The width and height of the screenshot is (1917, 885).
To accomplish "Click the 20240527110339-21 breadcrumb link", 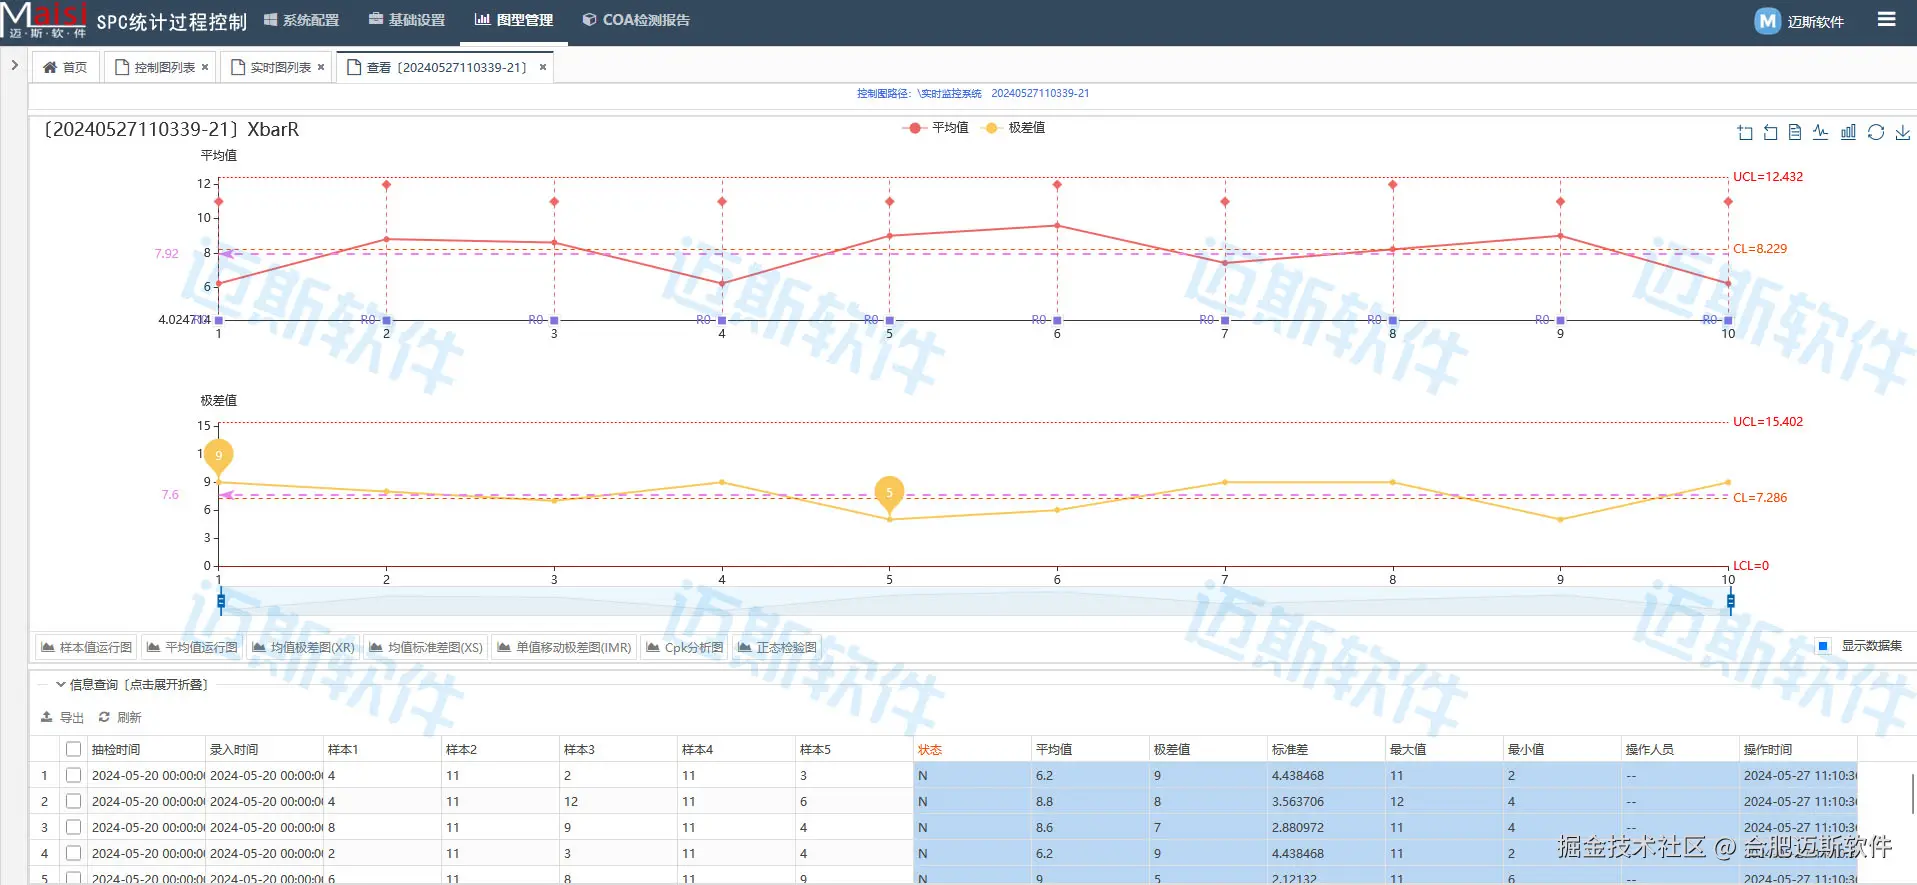I will click(x=1040, y=93).
